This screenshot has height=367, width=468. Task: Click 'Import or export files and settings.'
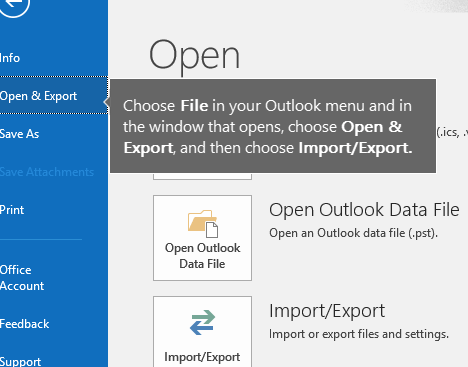(x=359, y=334)
